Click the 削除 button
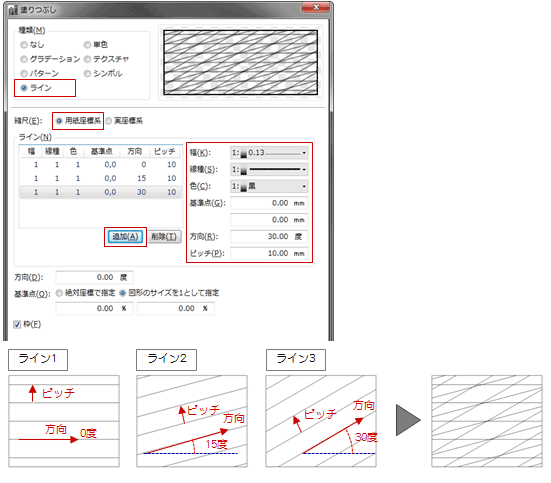551x483 pixels. click(165, 237)
